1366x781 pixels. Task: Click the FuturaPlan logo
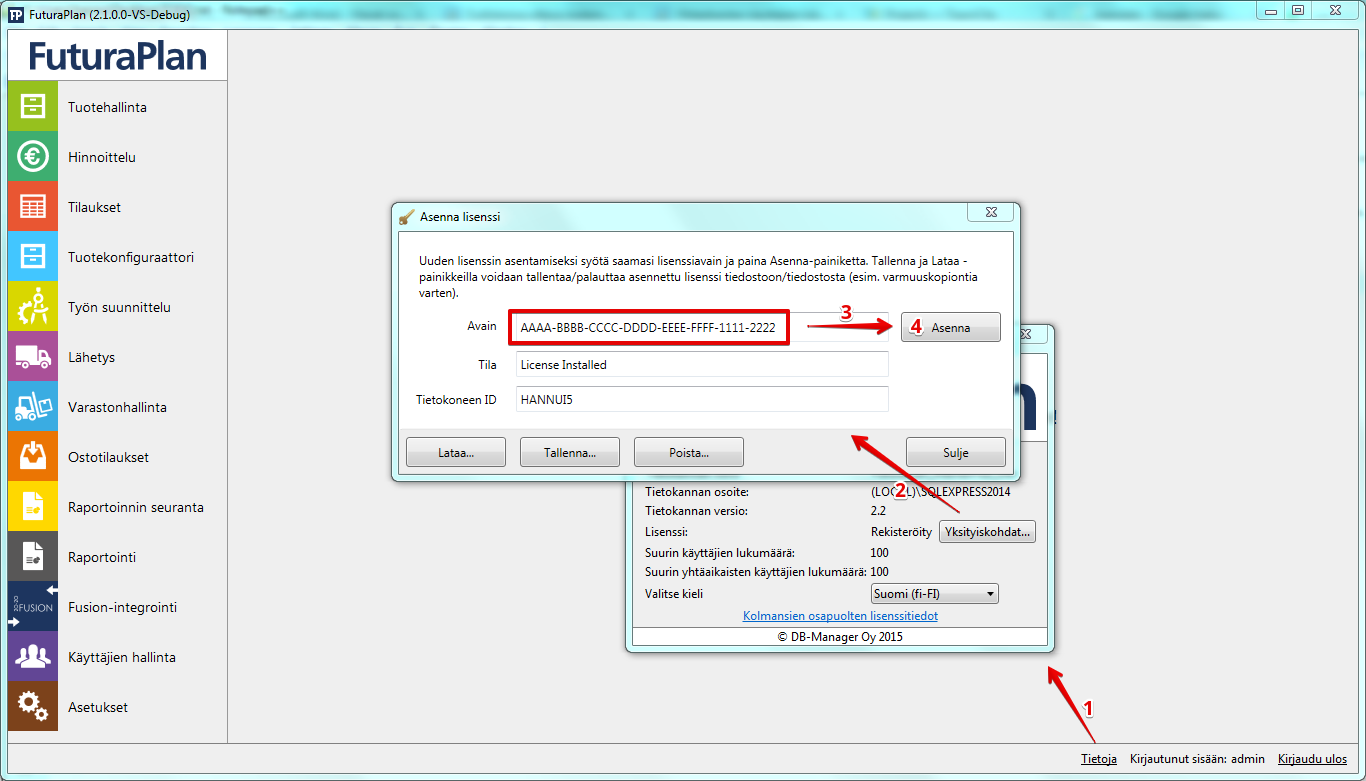(x=117, y=55)
